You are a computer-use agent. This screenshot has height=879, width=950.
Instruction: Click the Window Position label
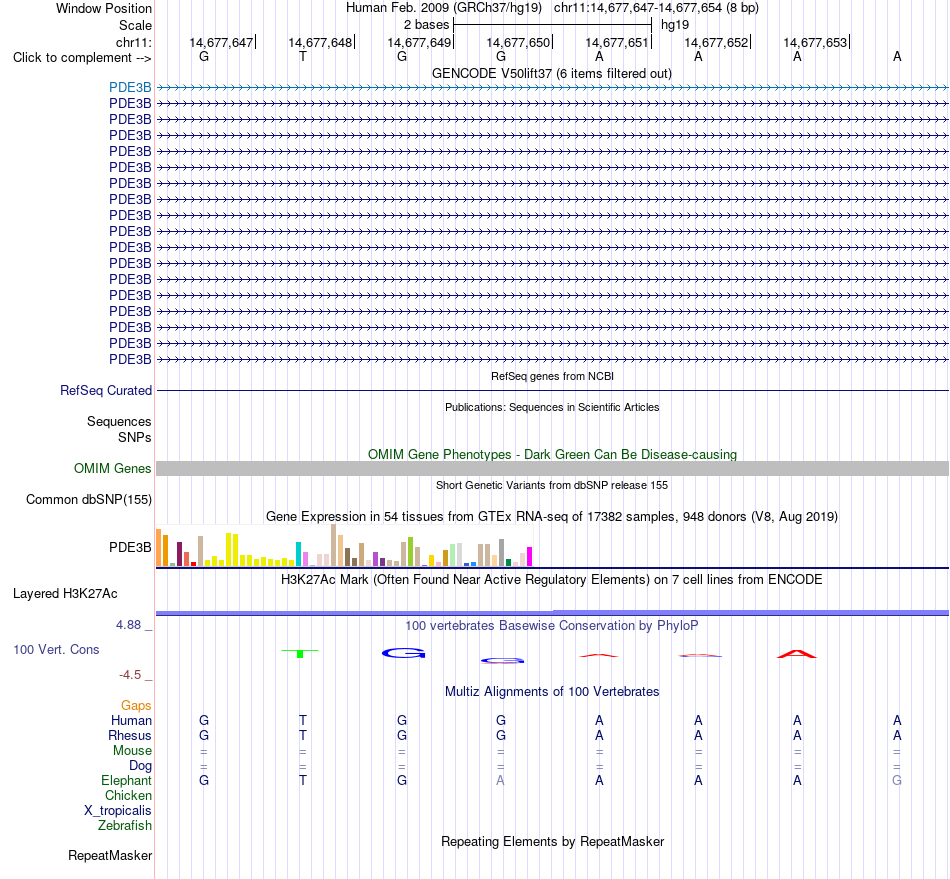pos(104,8)
